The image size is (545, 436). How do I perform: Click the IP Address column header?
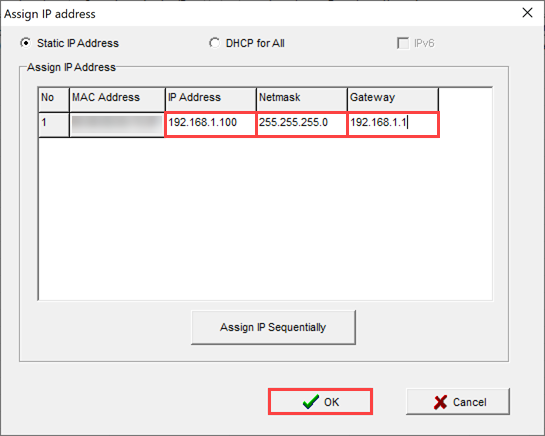211,99
